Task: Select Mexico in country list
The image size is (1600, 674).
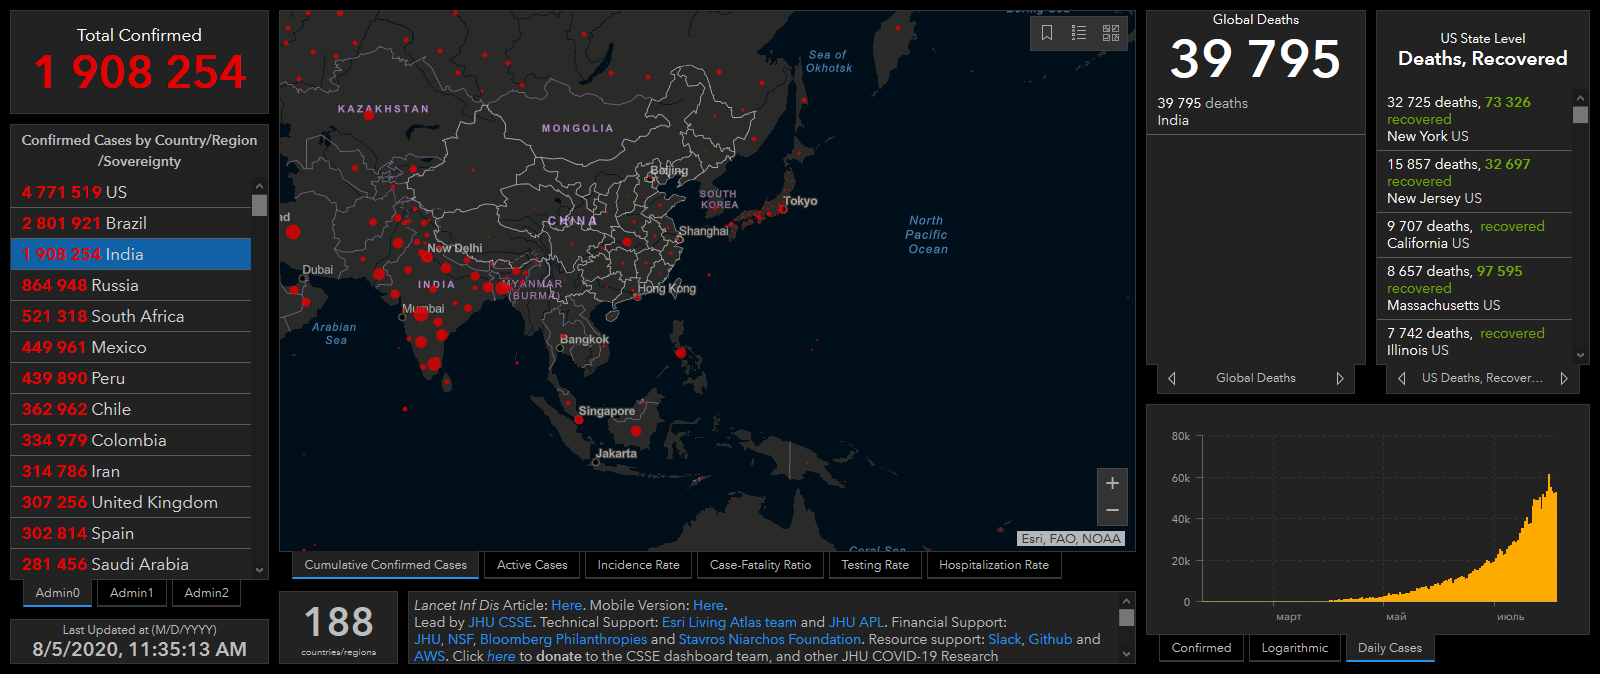Action: 131,347
